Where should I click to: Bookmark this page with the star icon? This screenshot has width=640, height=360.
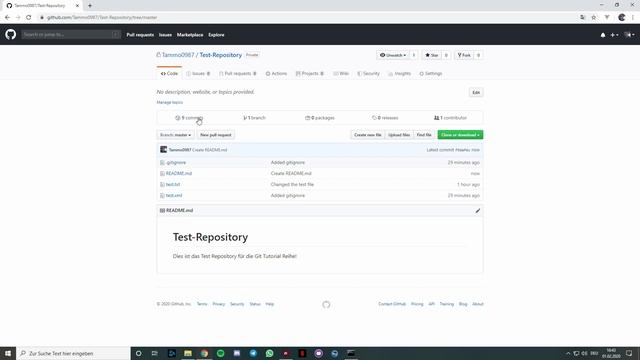pos(594,18)
